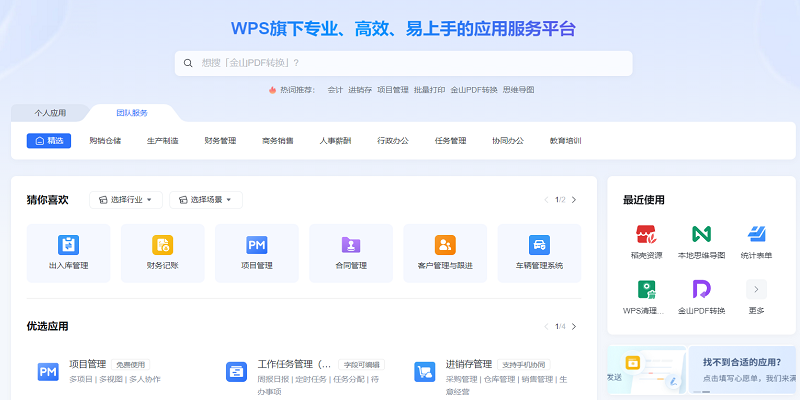Expand the 选择行业 dropdown
The height and width of the screenshot is (400, 800).
[126, 200]
